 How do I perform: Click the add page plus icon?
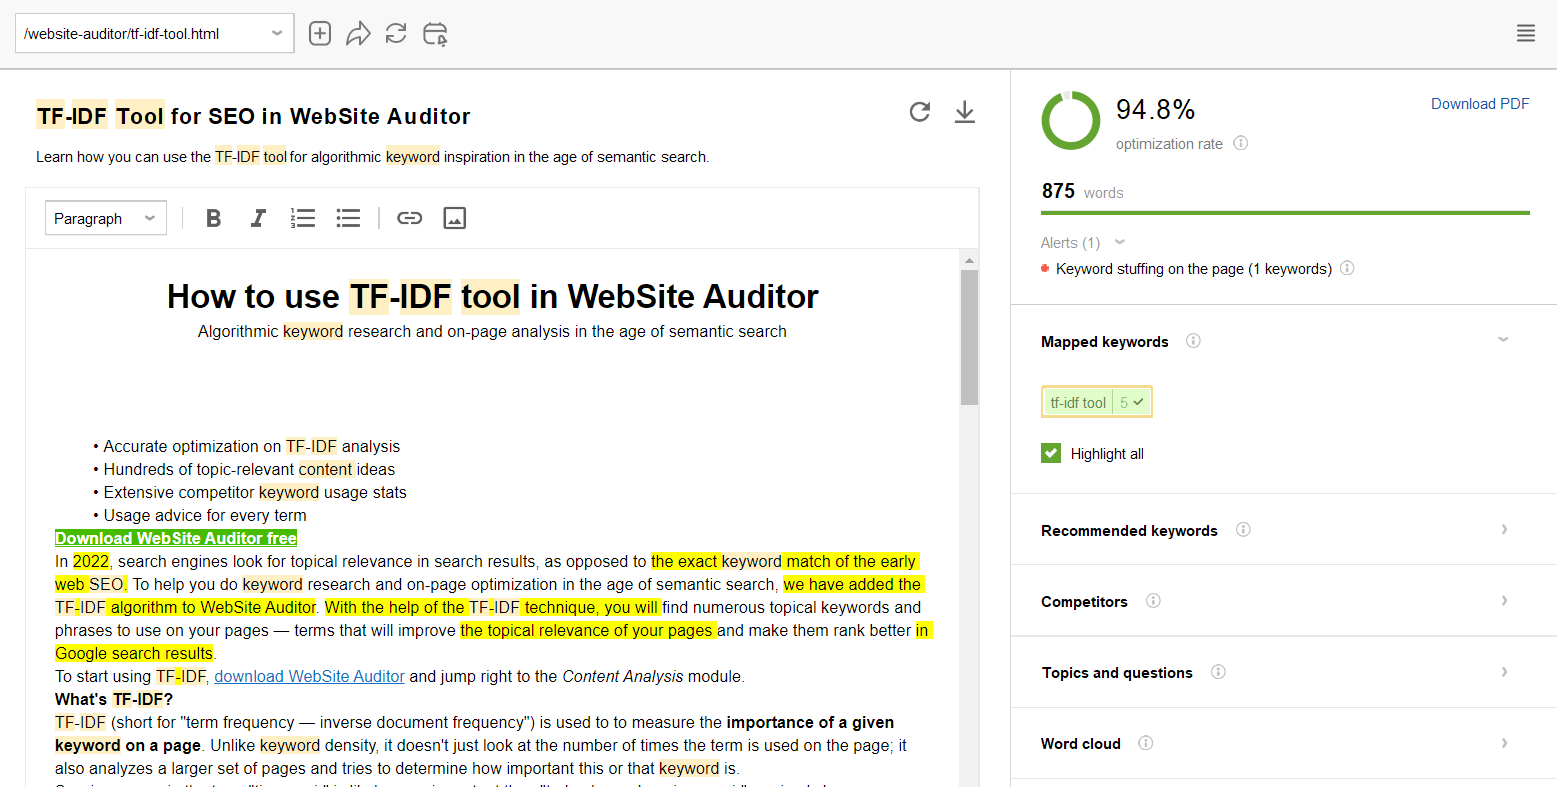pos(320,33)
